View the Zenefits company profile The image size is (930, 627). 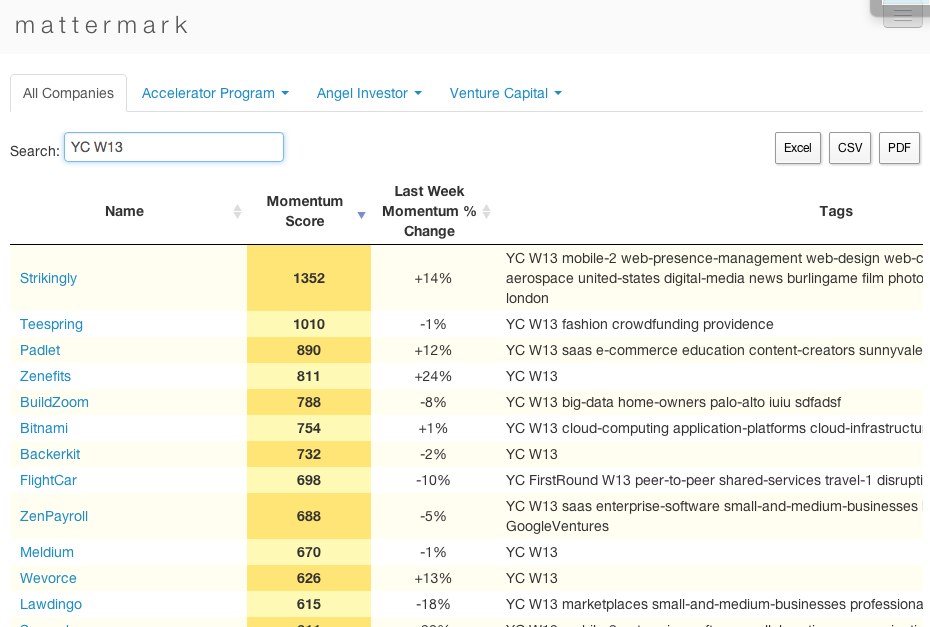tap(45, 376)
